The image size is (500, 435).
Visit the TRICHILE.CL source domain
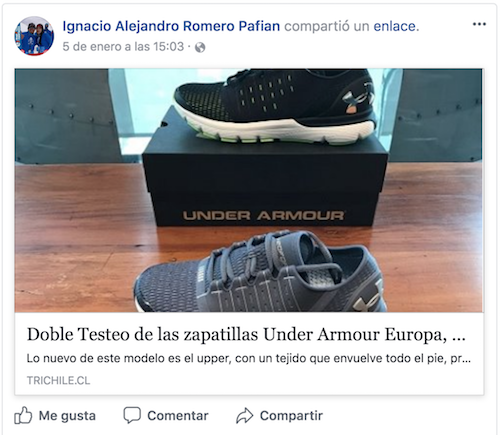(58, 380)
